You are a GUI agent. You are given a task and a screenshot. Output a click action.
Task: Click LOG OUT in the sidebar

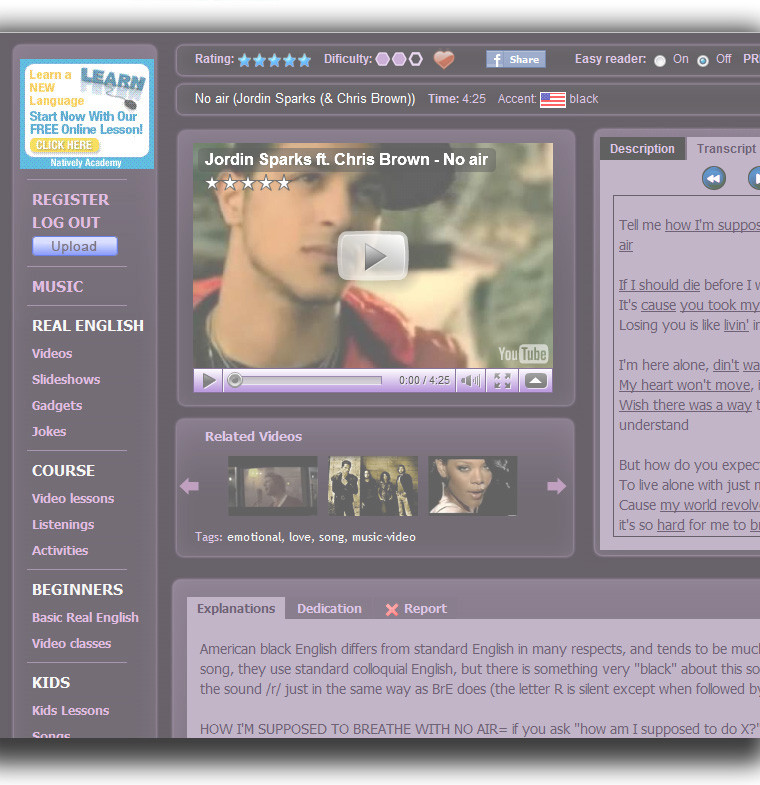click(x=66, y=223)
